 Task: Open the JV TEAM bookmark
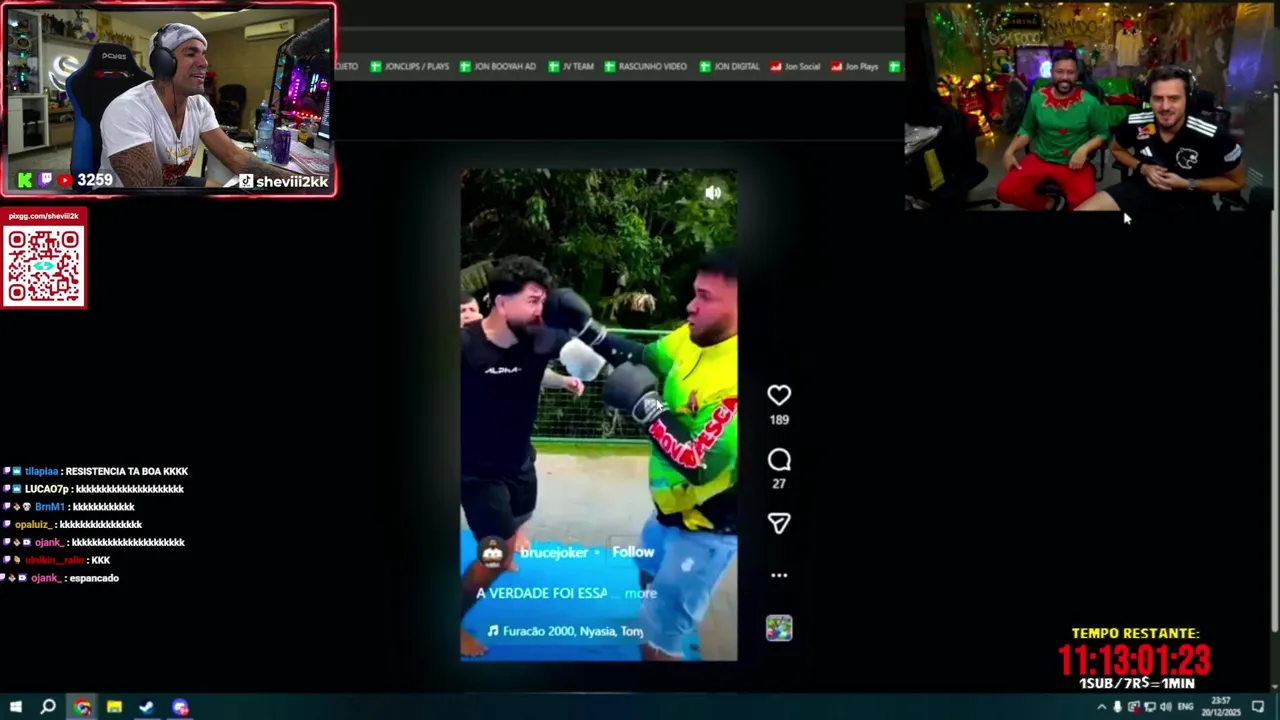tap(570, 66)
